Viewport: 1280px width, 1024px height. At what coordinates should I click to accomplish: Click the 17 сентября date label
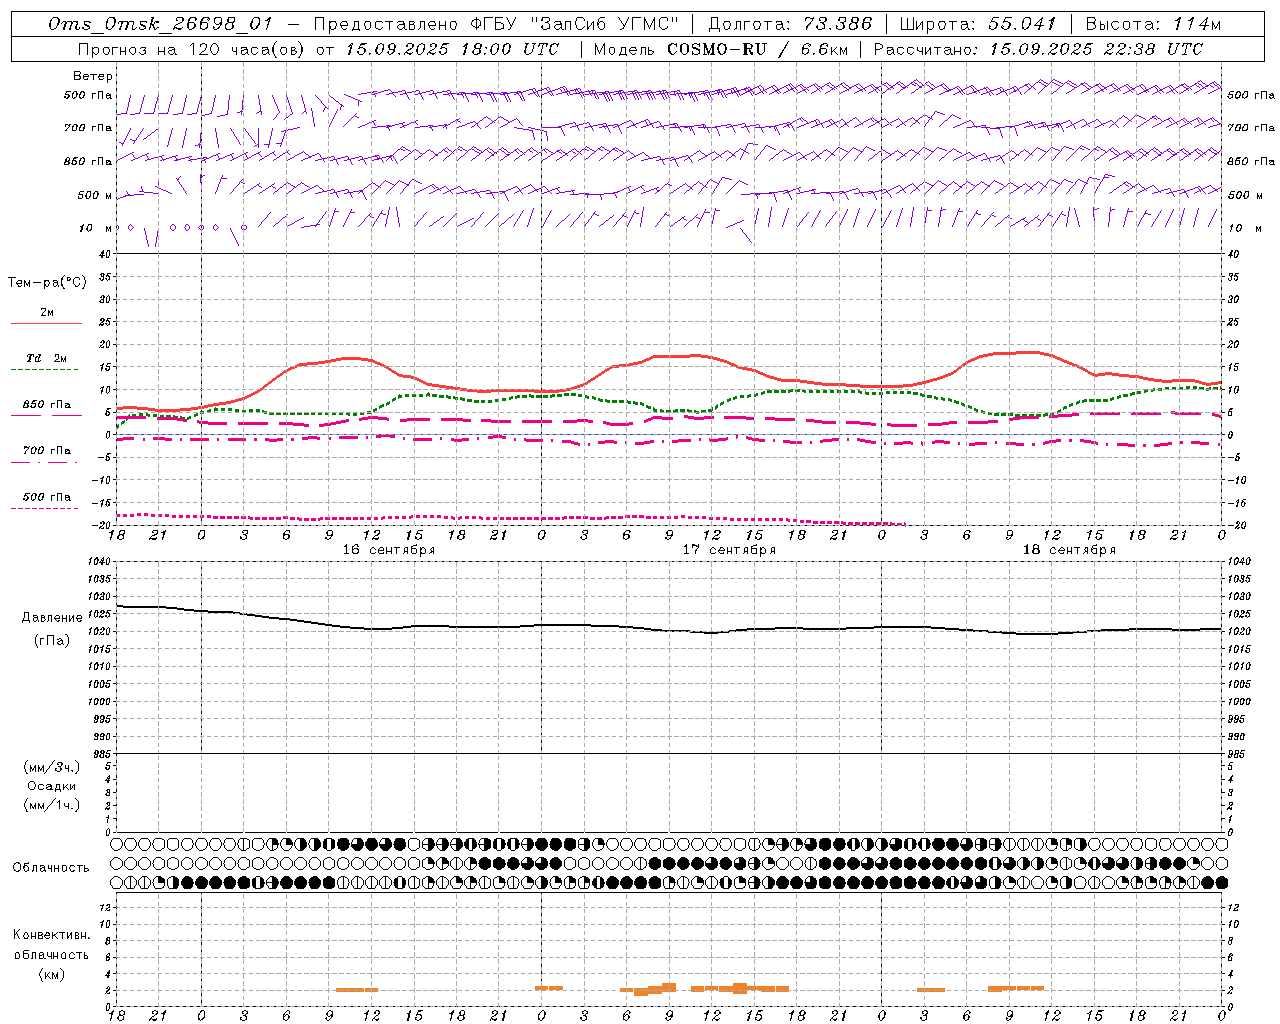click(729, 550)
